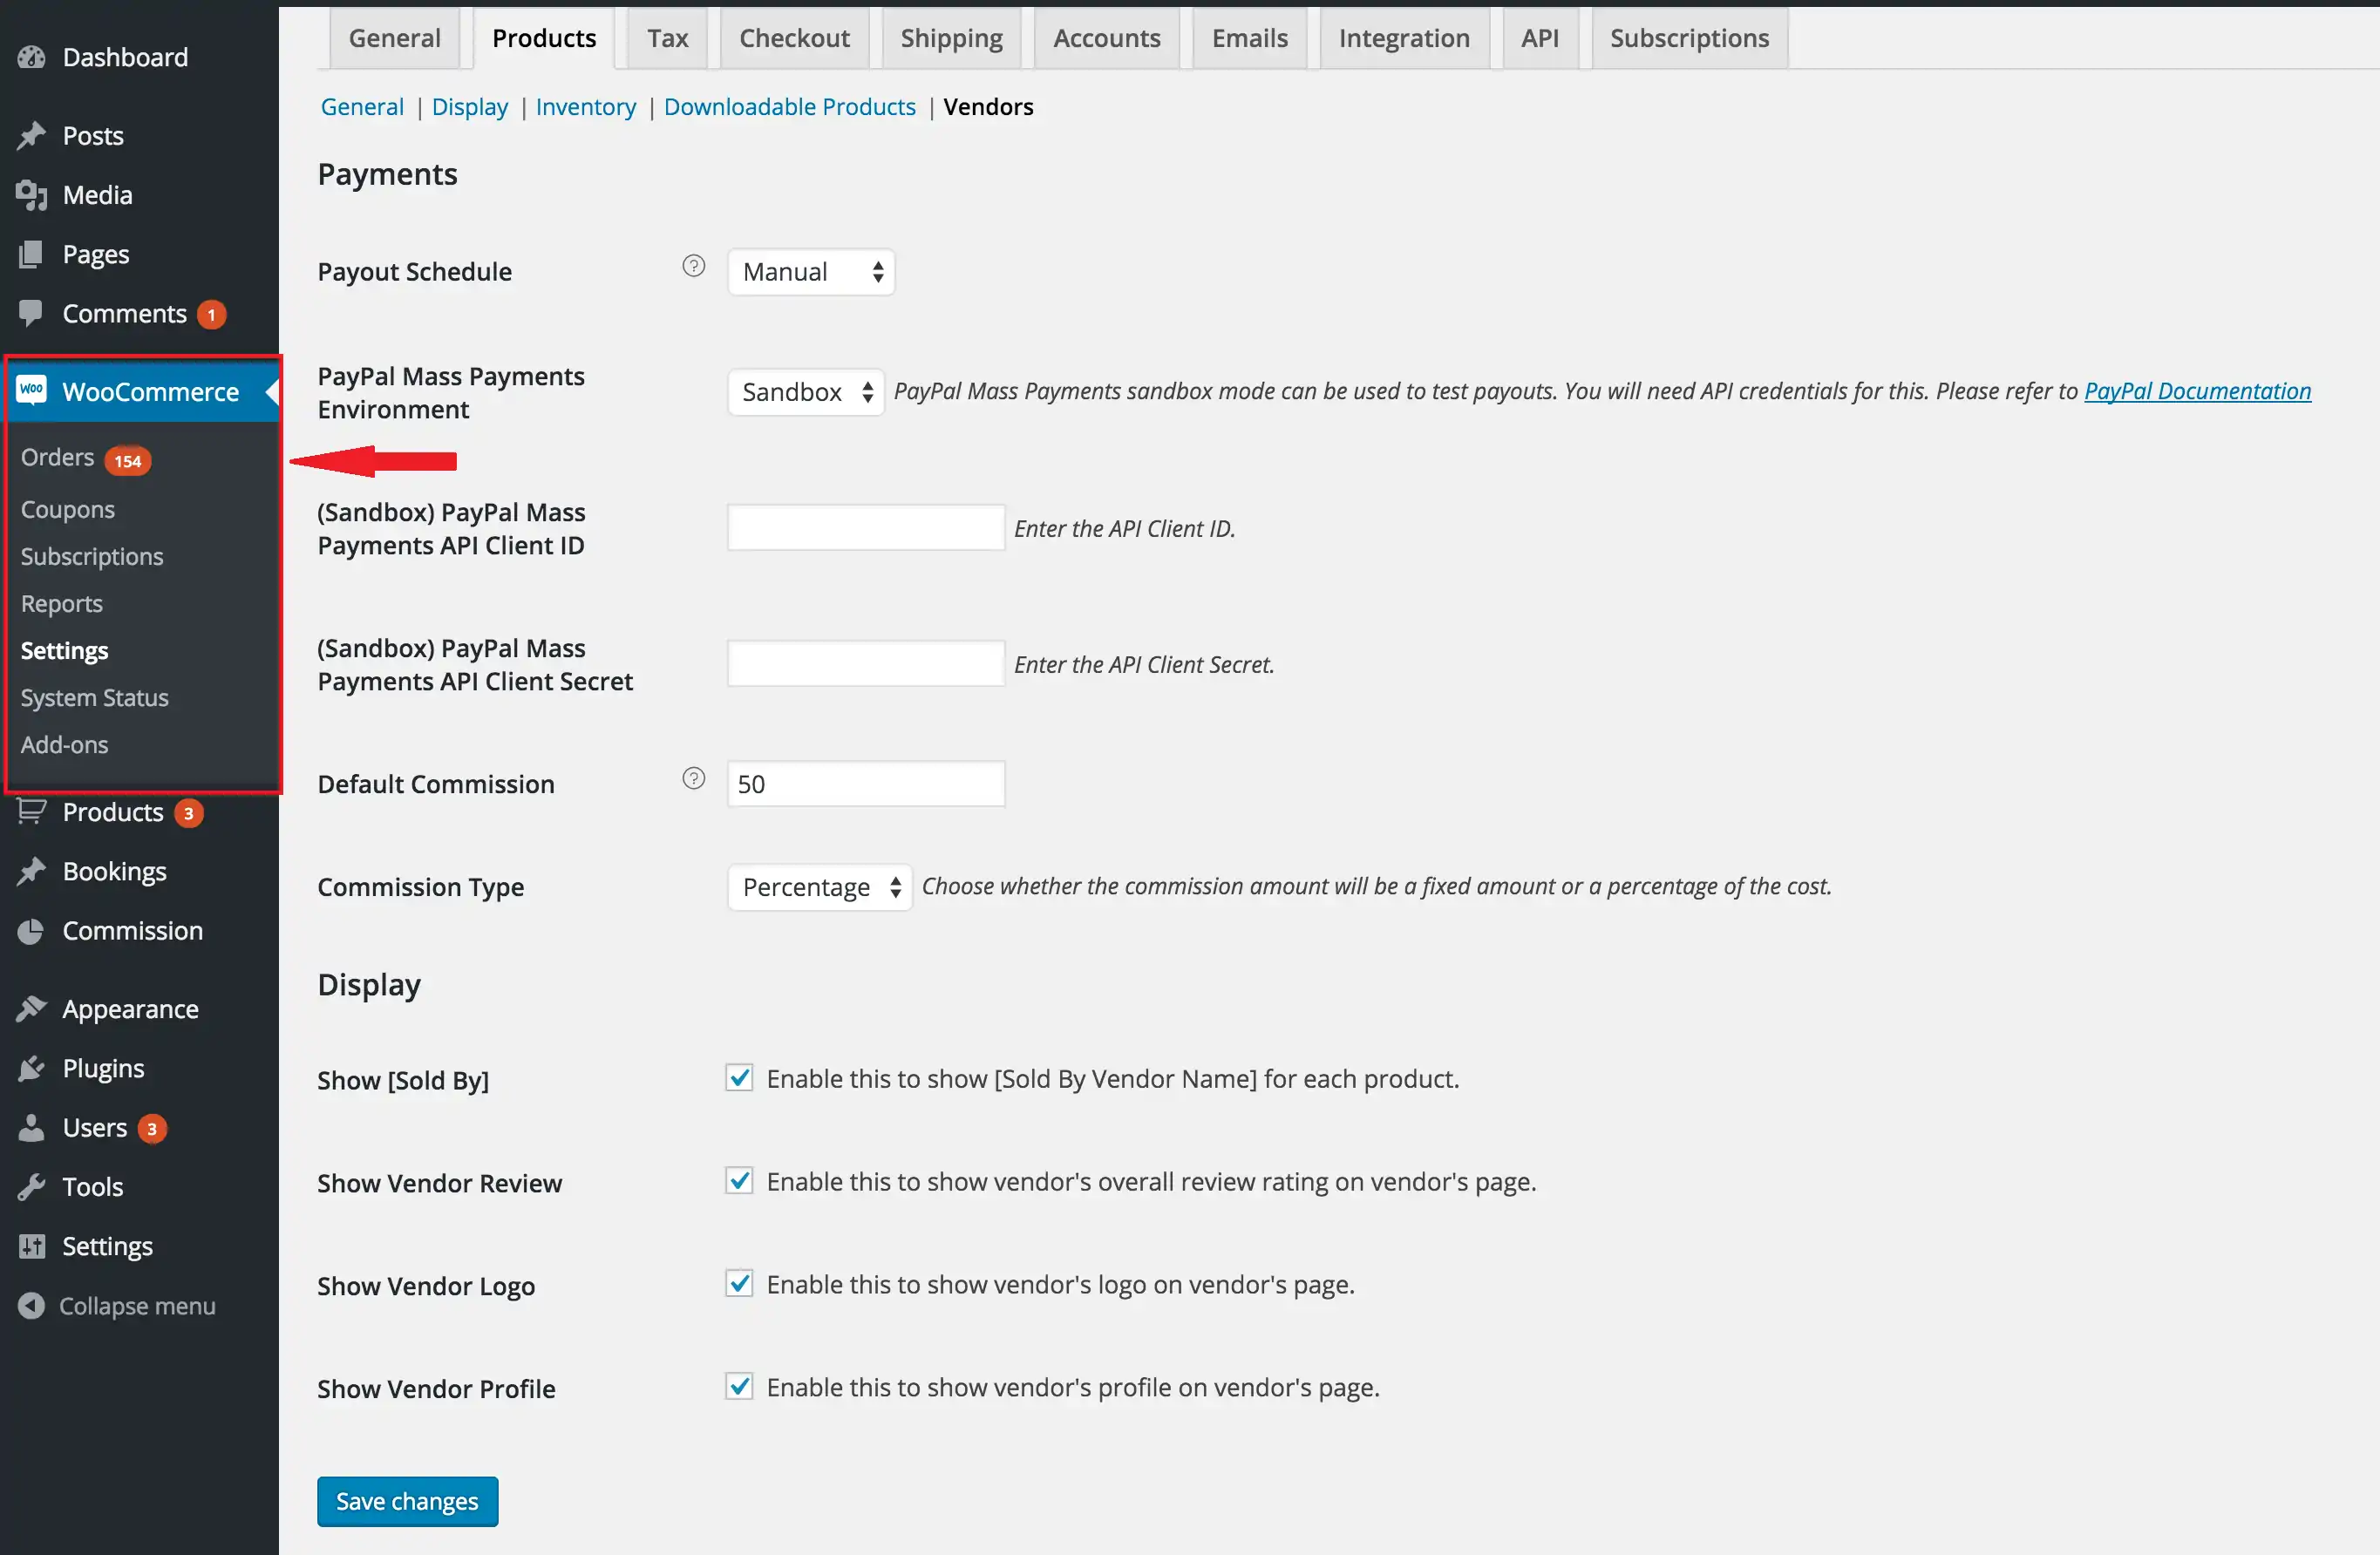Open the Shipping tab
2380x1555 pixels.
point(951,38)
